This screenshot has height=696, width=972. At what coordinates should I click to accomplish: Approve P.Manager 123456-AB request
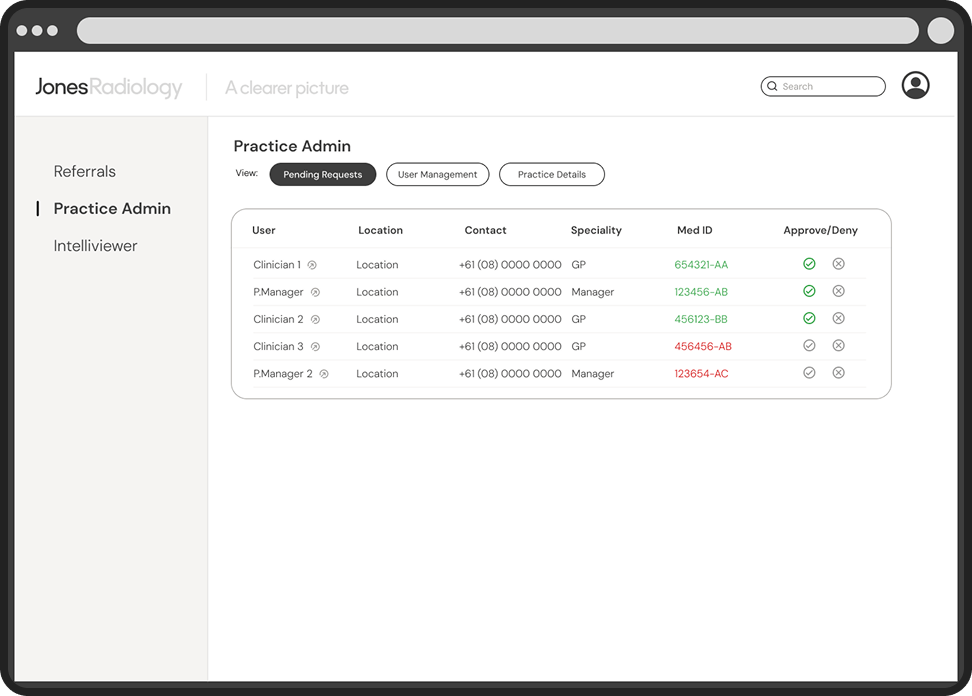coord(809,291)
